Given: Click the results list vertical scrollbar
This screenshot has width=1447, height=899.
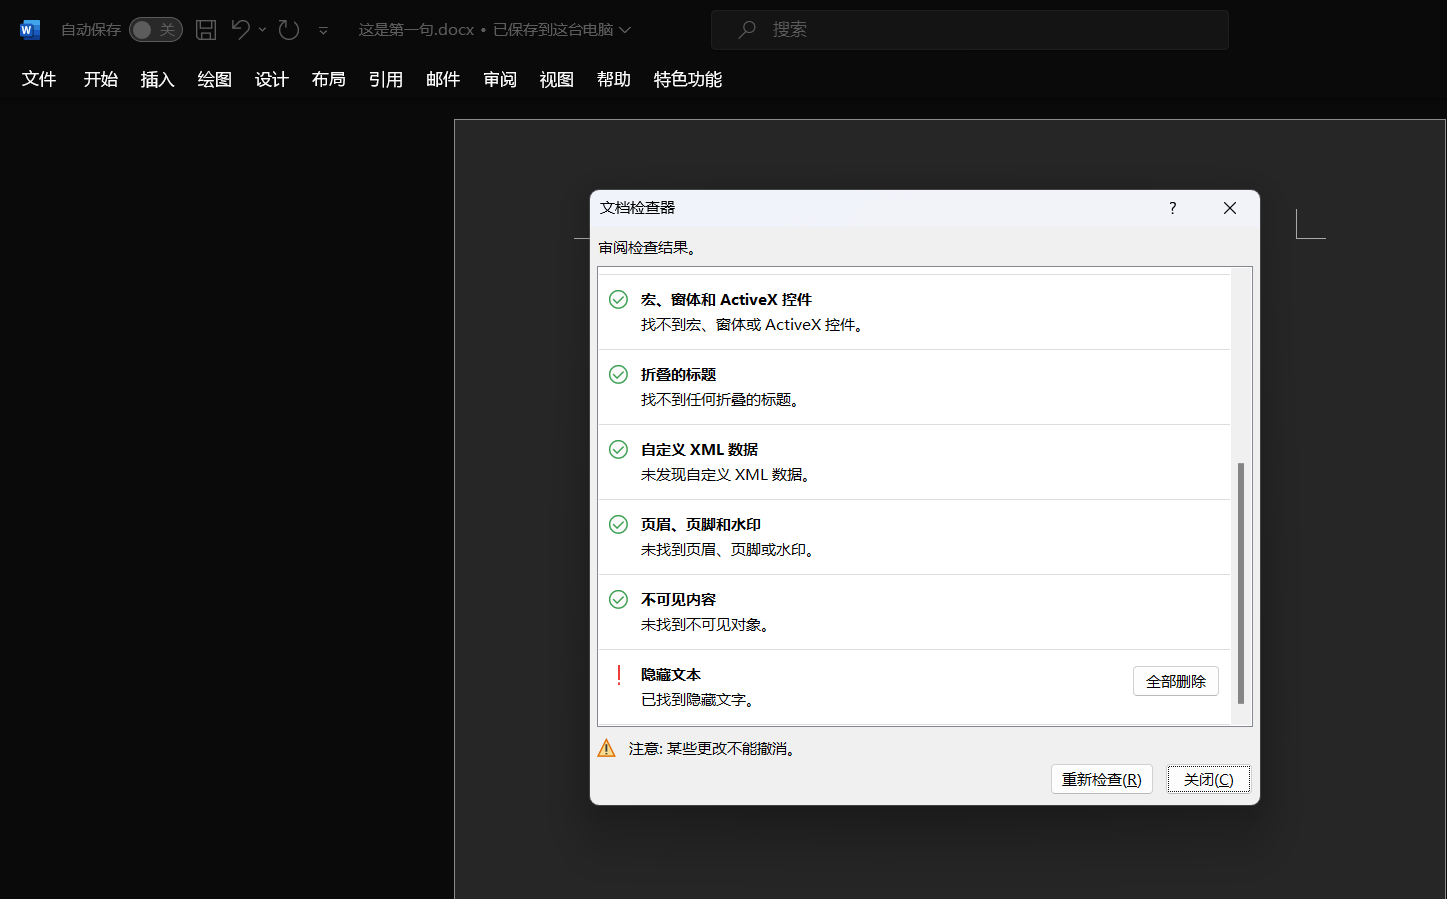Looking at the screenshot, I should pos(1241,582).
